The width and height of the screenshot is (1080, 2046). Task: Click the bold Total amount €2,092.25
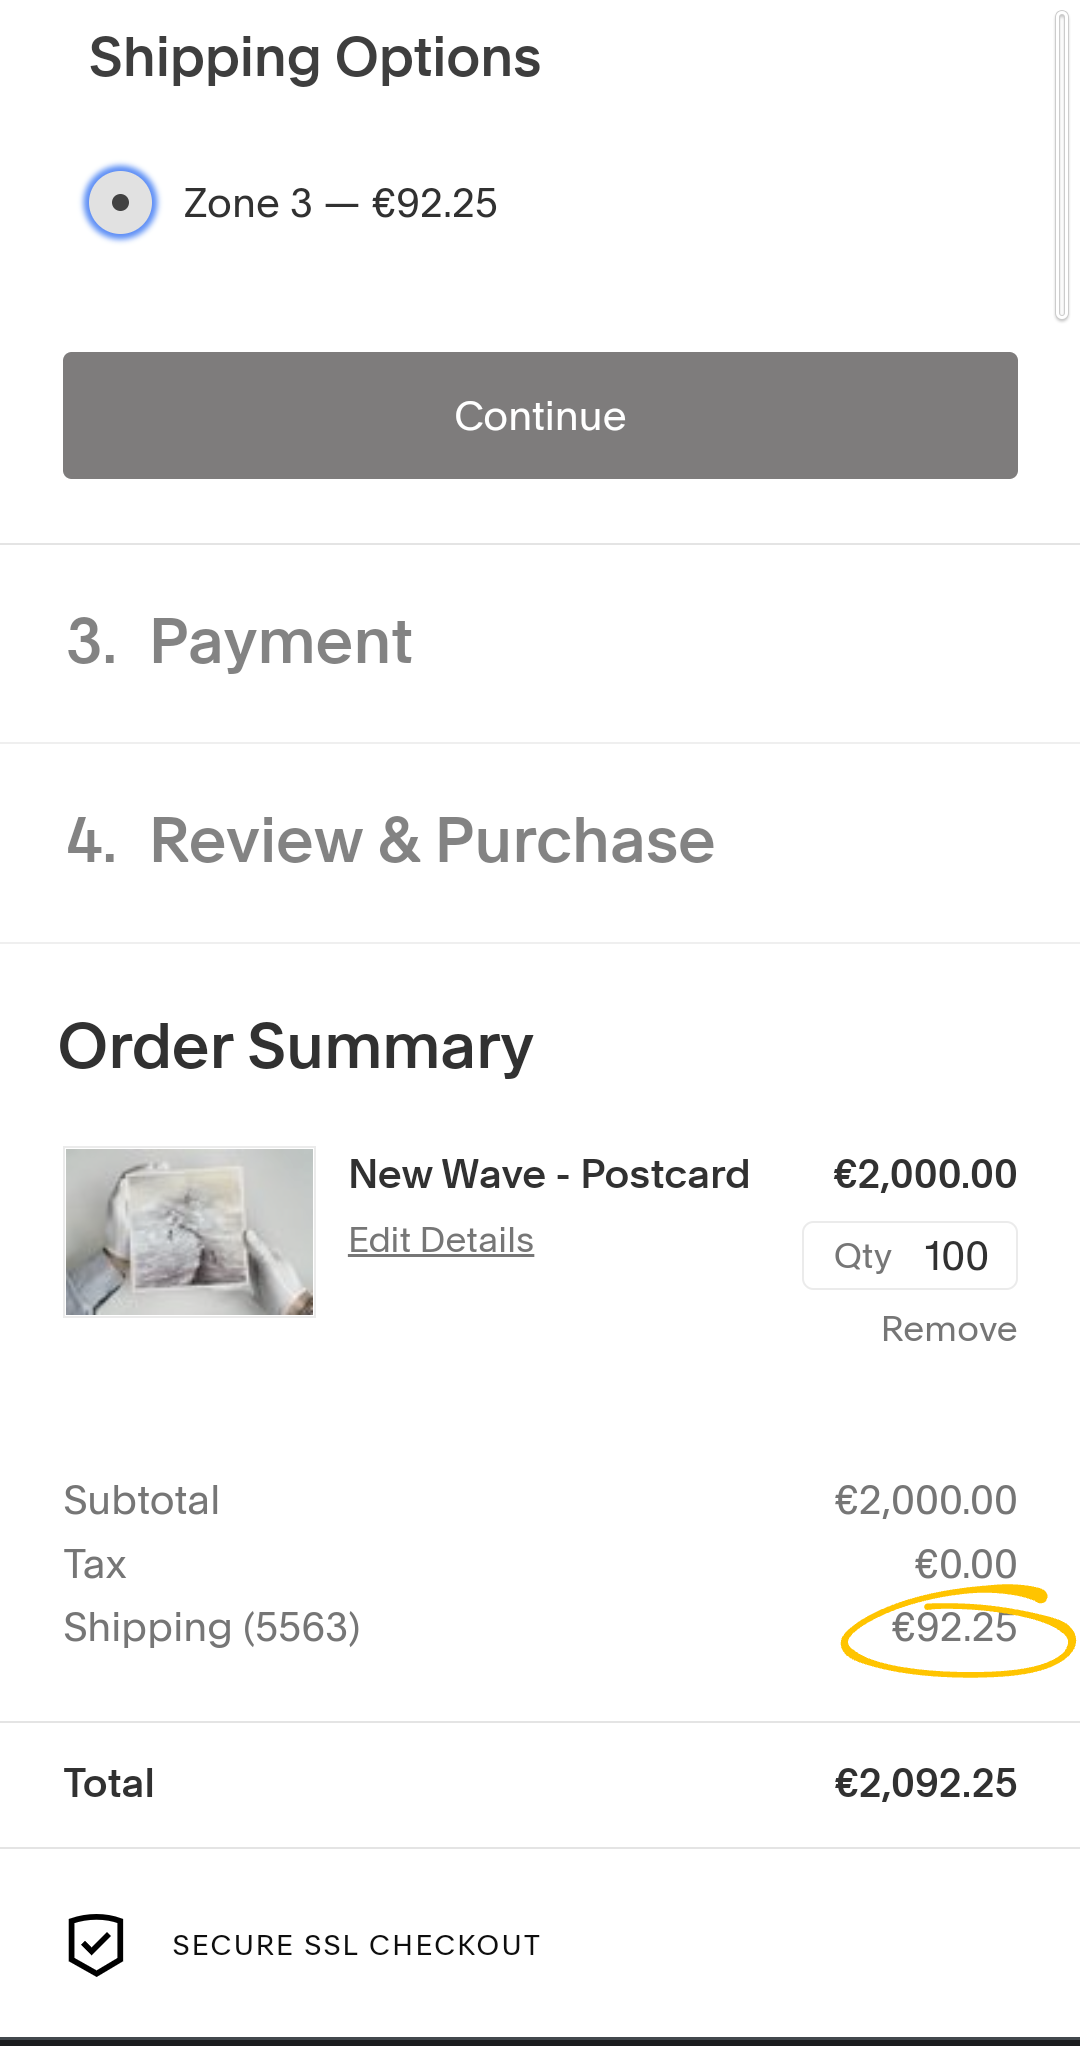click(925, 1784)
